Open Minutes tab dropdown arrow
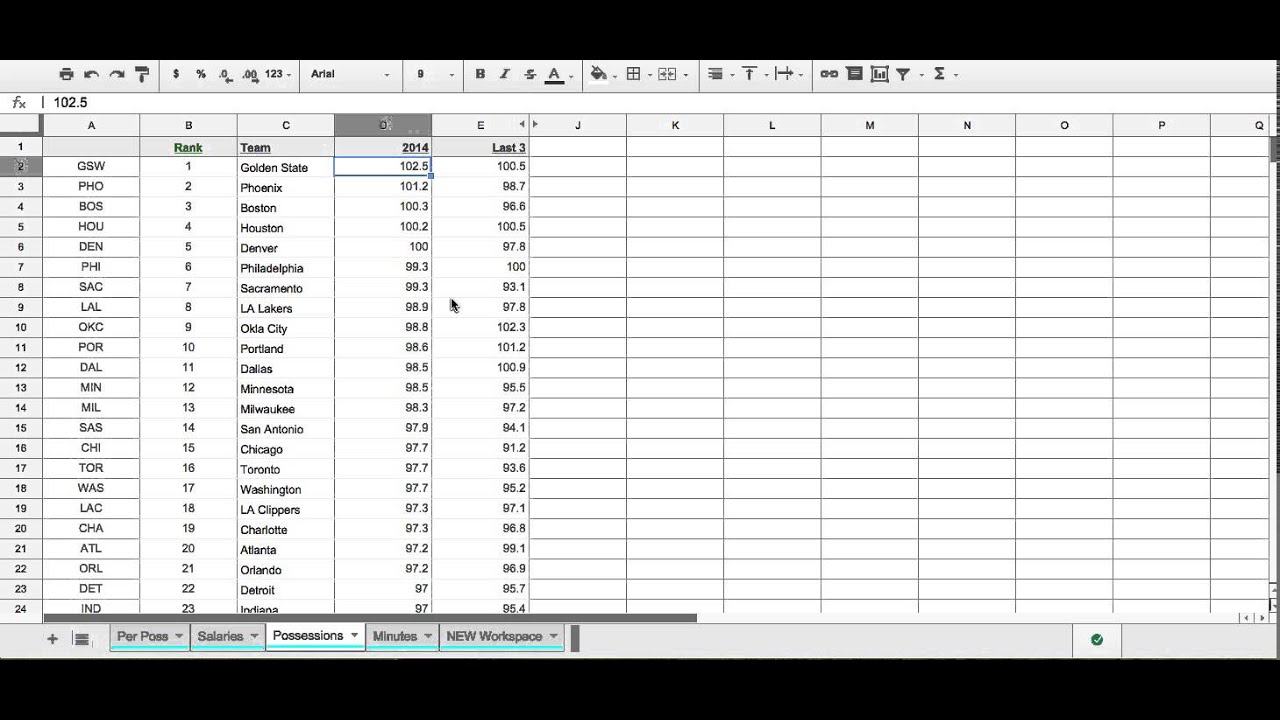1280x720 pixels. click(x=428, y=636)
